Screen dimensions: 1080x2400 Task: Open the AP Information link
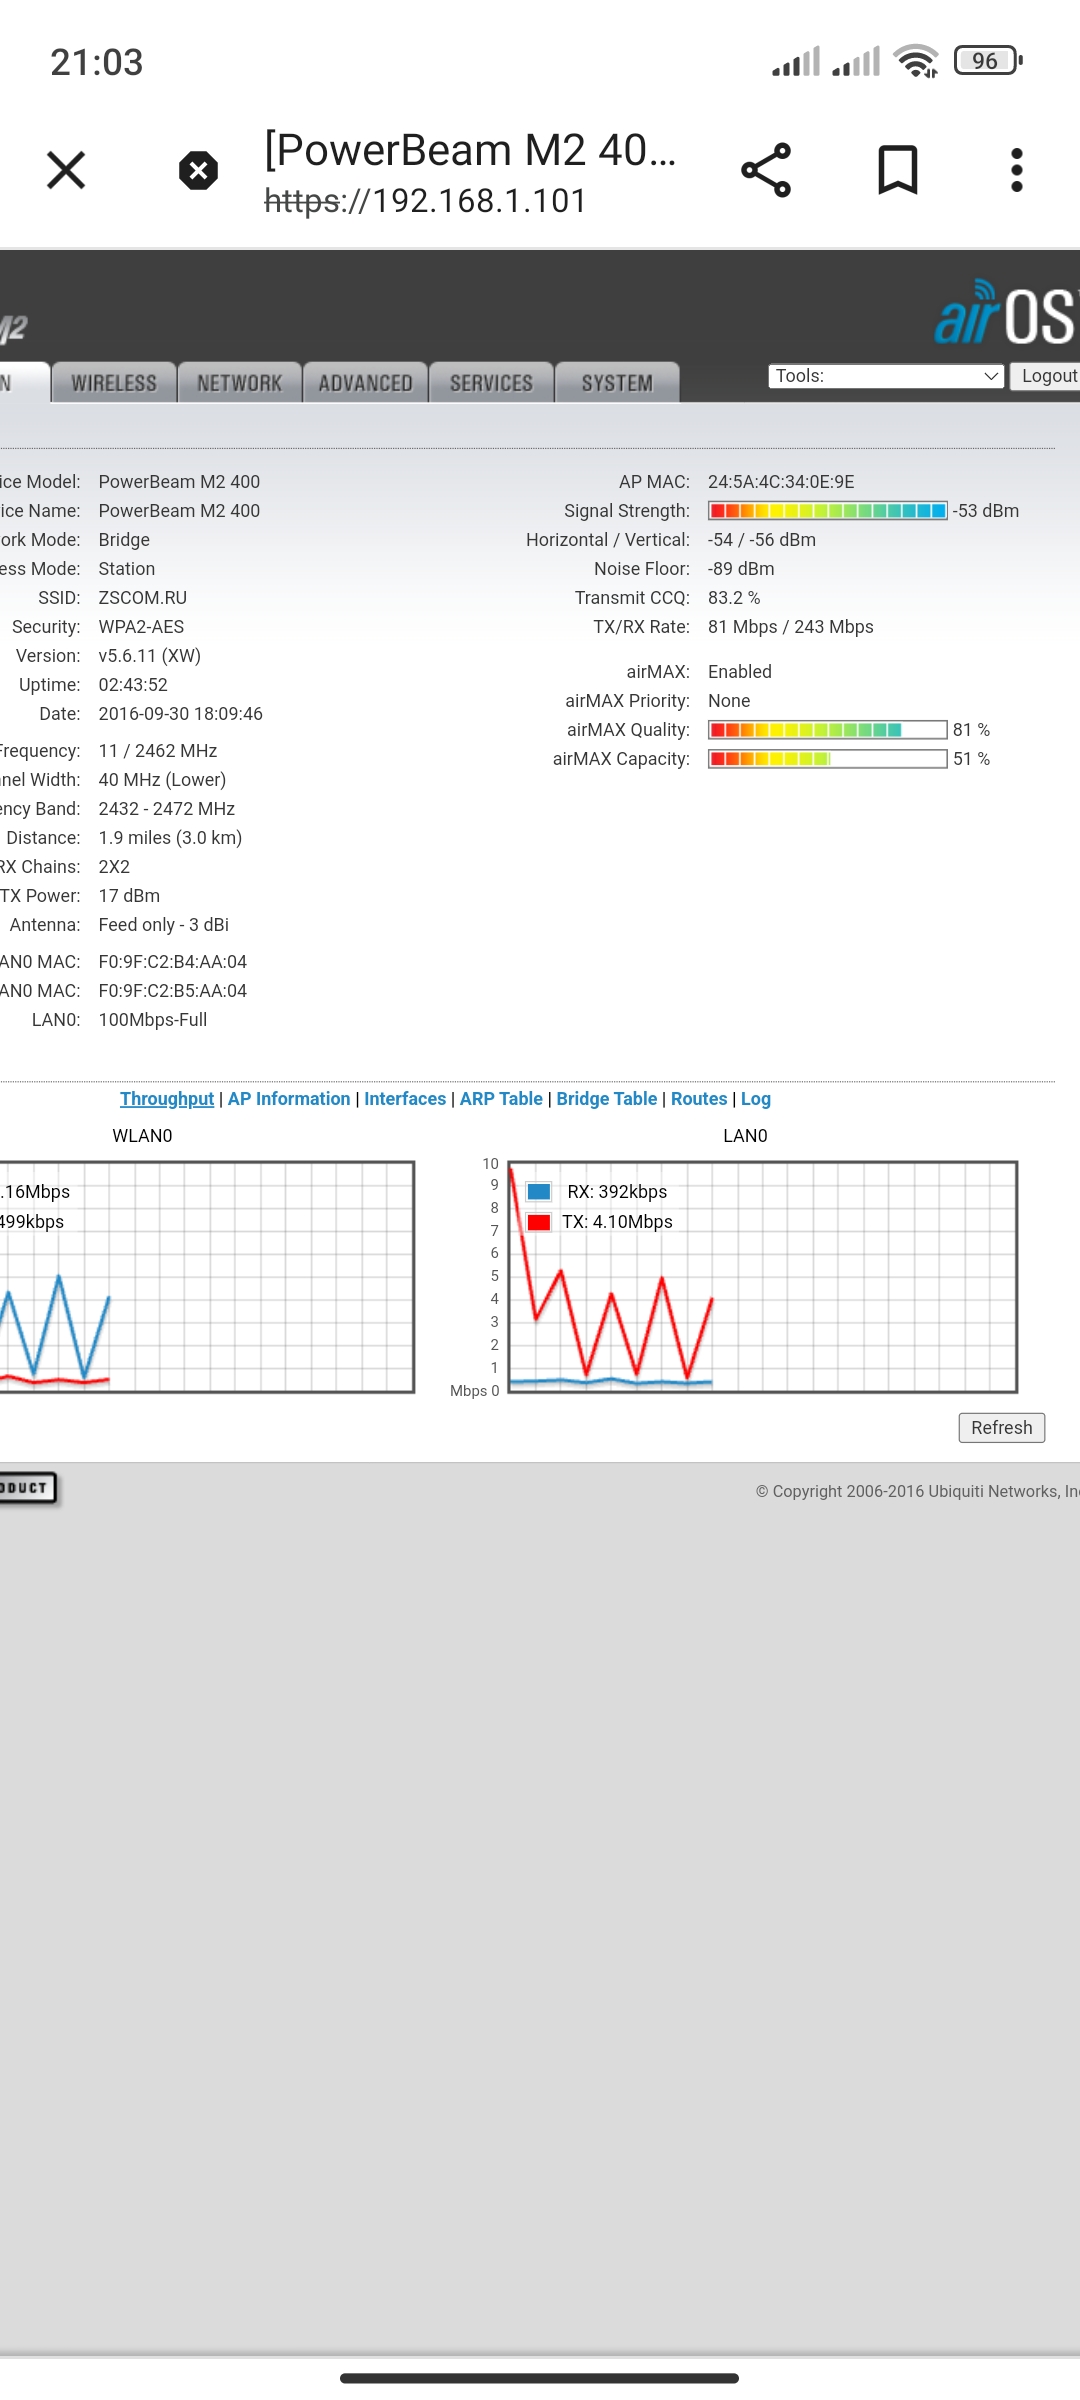(x=289, y=1099)
